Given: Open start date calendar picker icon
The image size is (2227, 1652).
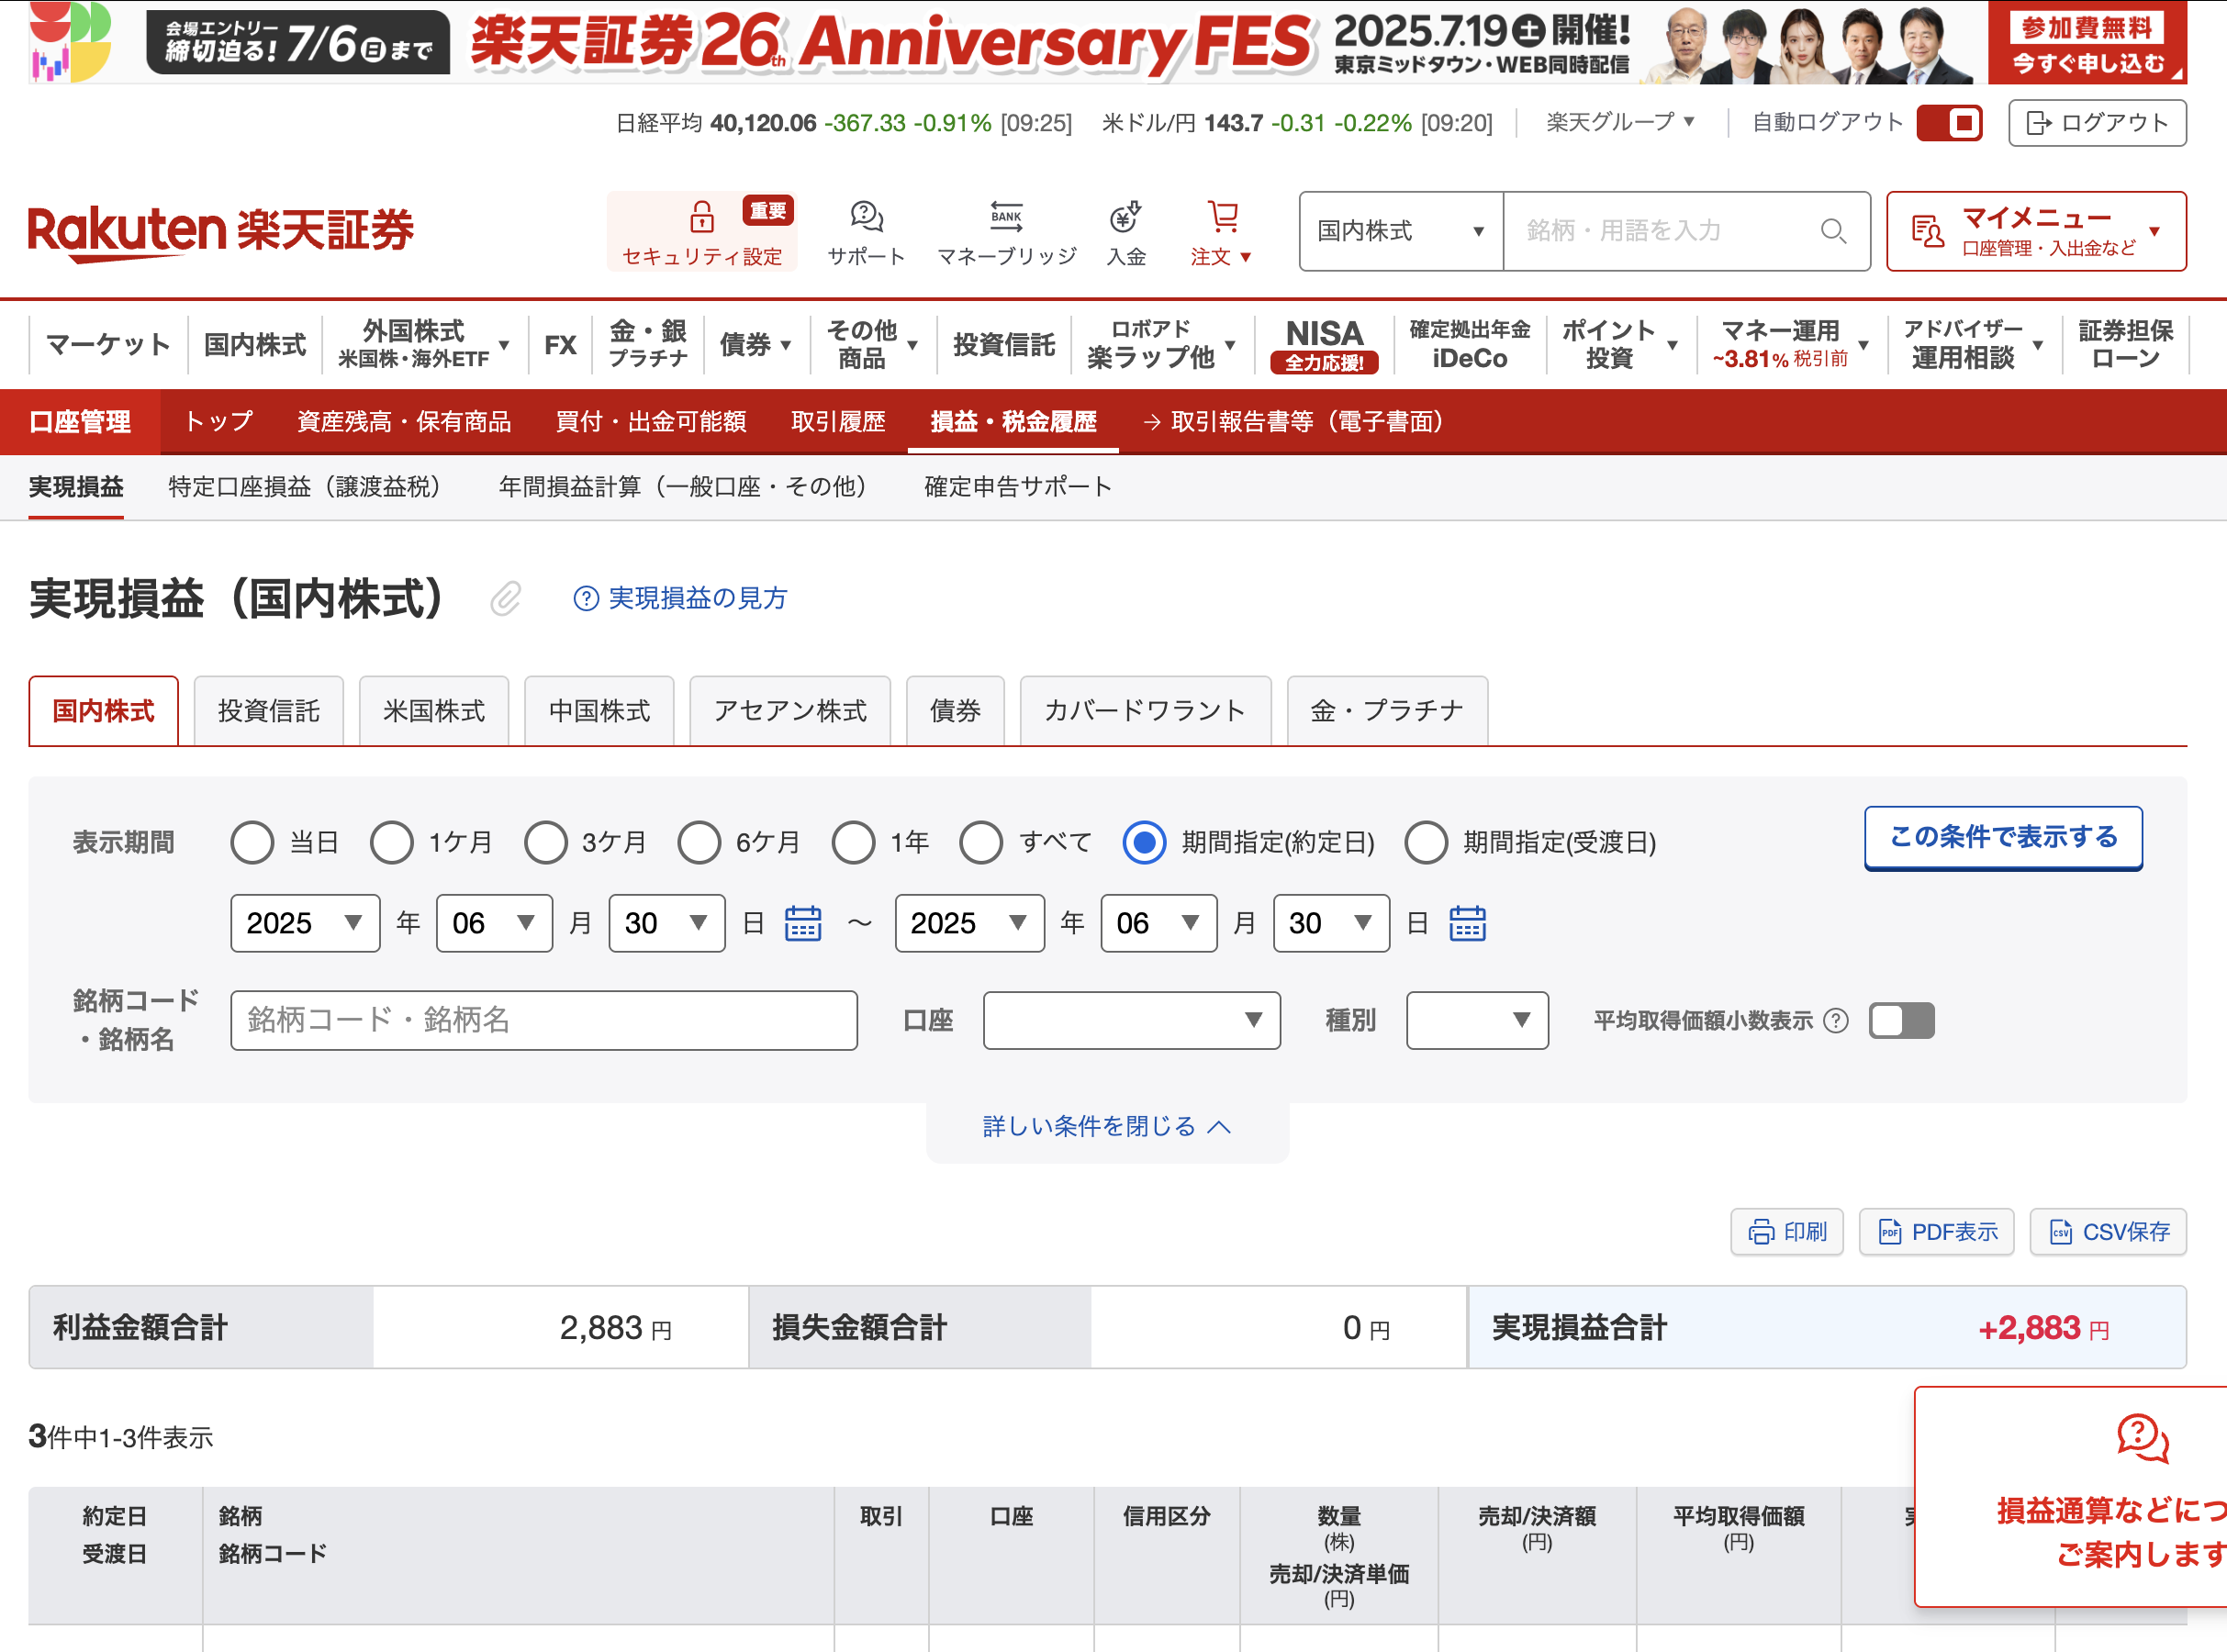Looking at the screenshot, I should coord(803,923).
